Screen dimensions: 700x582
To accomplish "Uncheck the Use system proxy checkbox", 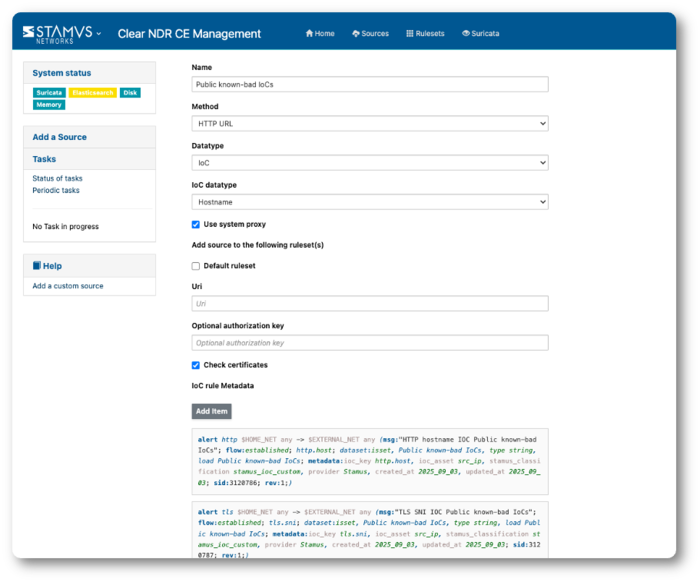I will pos(196,225).
